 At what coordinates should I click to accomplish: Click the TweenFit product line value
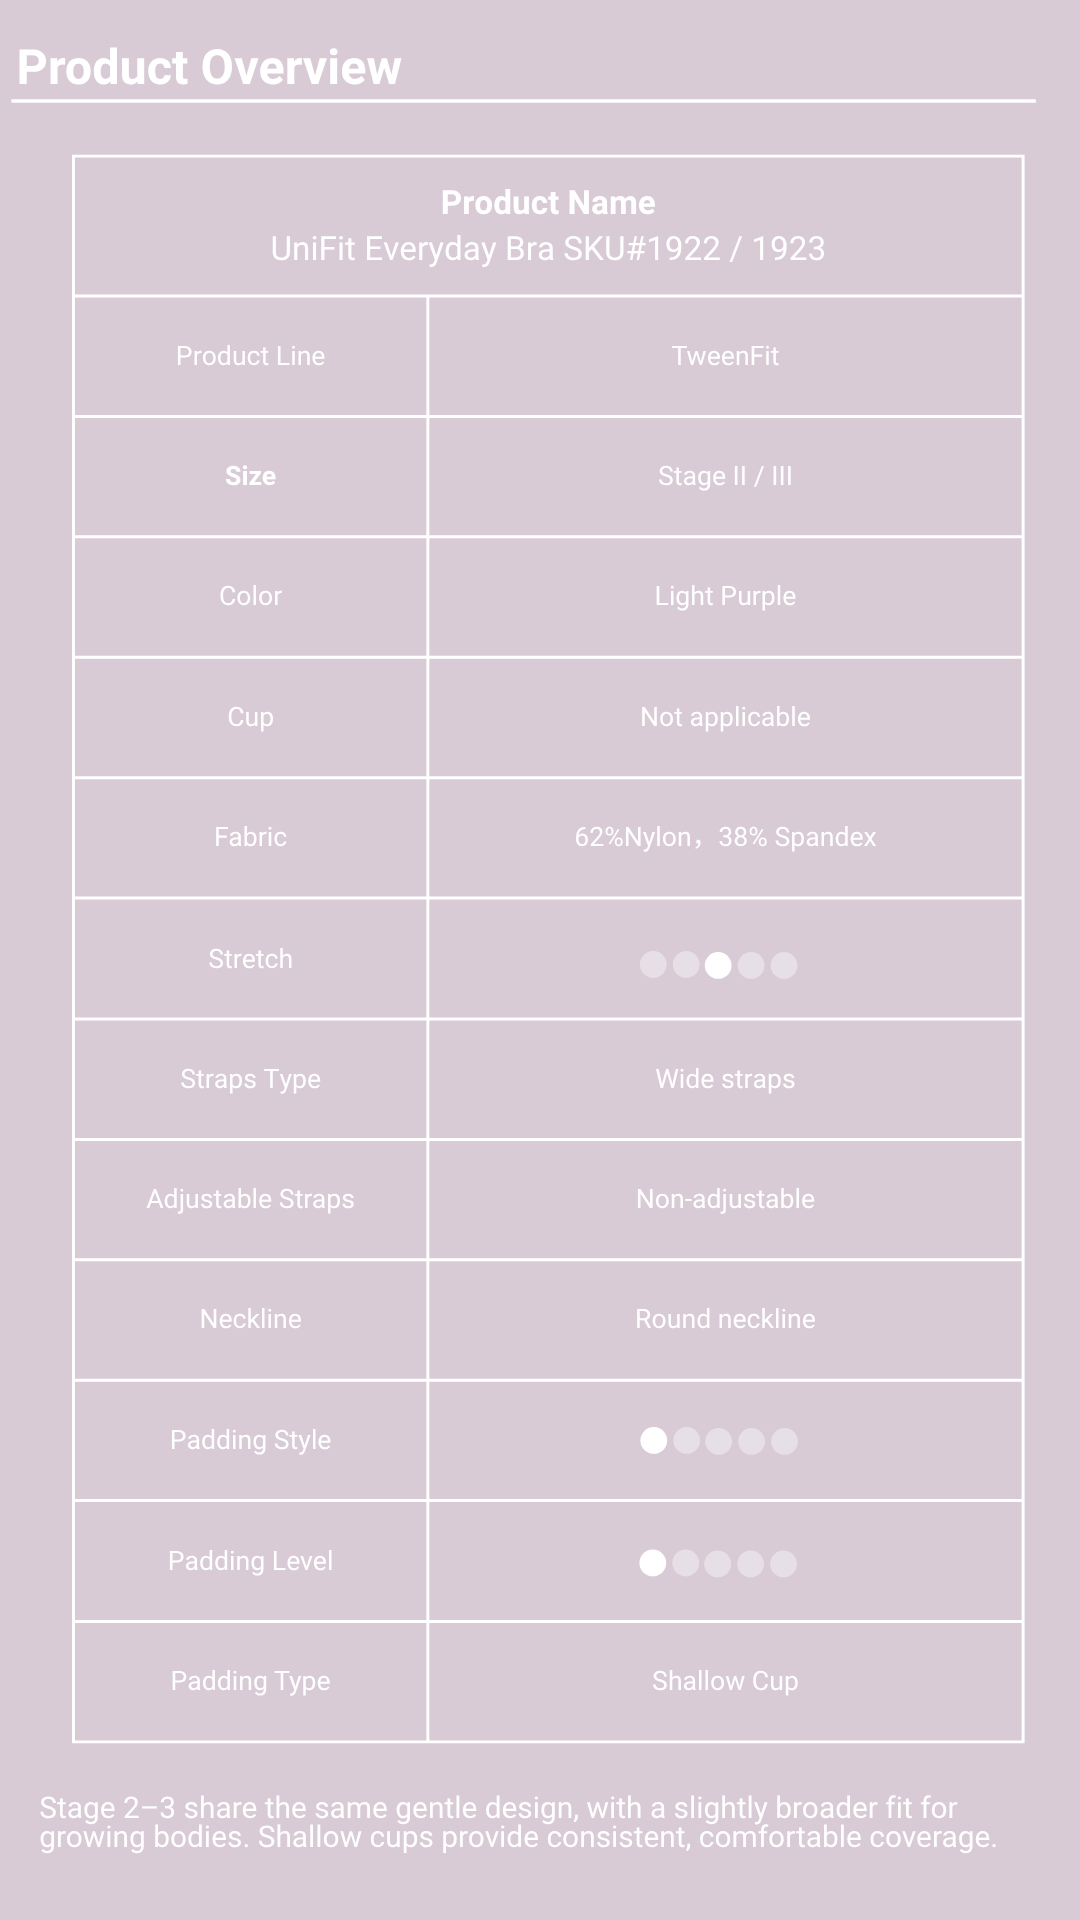(x=725, y=356)
